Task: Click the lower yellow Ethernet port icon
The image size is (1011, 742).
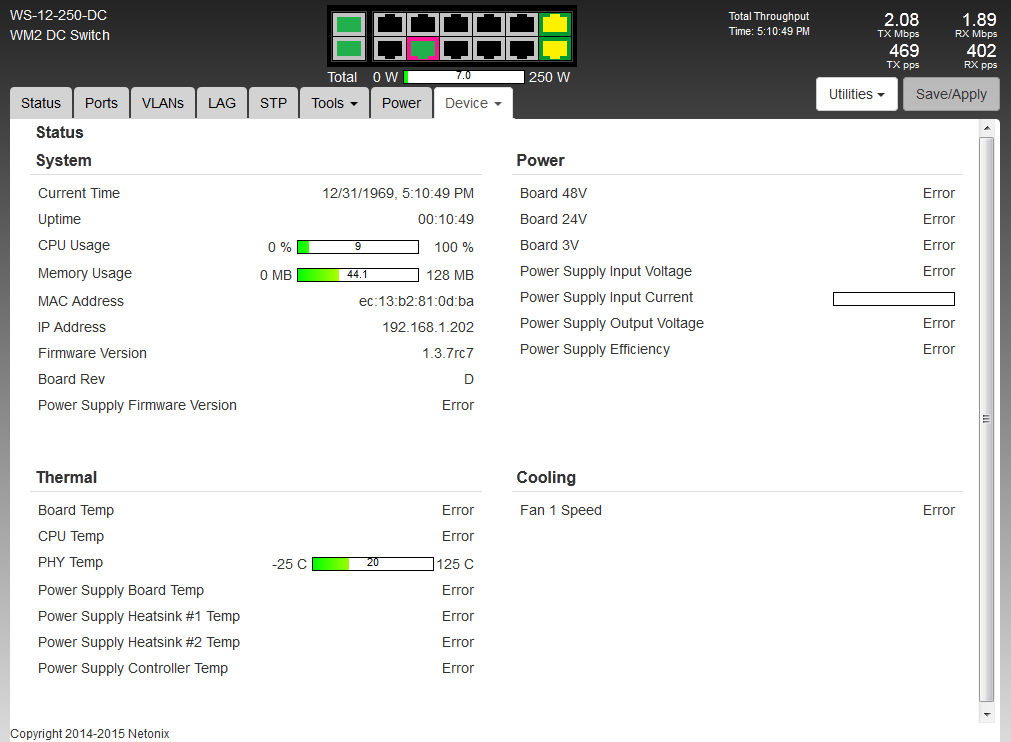Action: click(x=554, y=48)
